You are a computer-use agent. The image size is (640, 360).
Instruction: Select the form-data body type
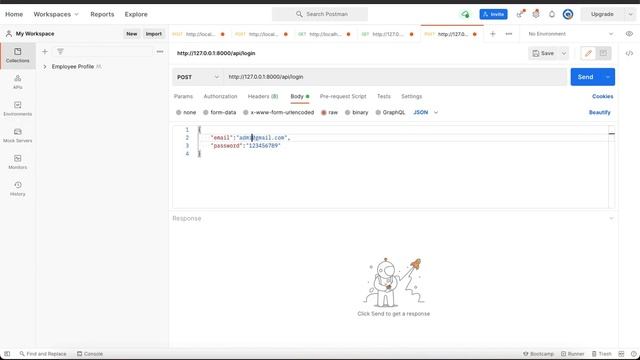220,112
